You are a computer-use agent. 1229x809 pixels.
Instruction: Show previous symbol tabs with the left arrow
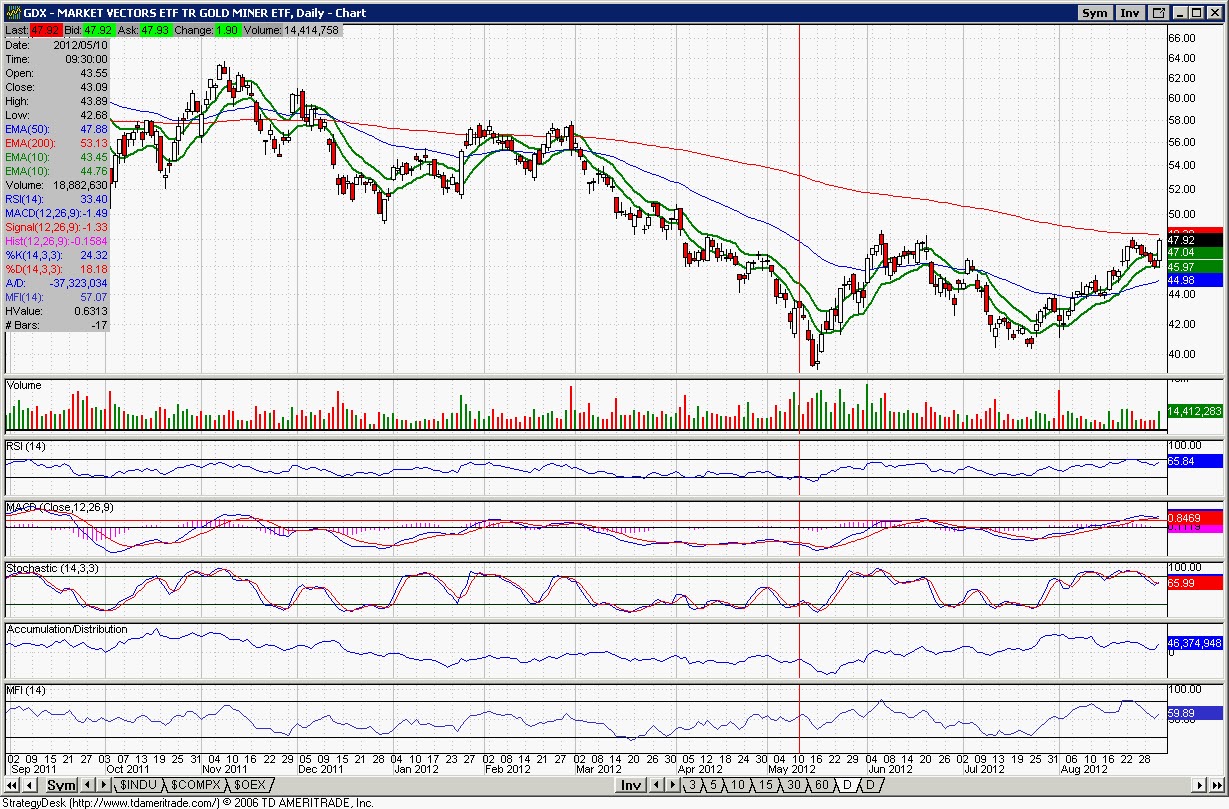tap(87, 785)
